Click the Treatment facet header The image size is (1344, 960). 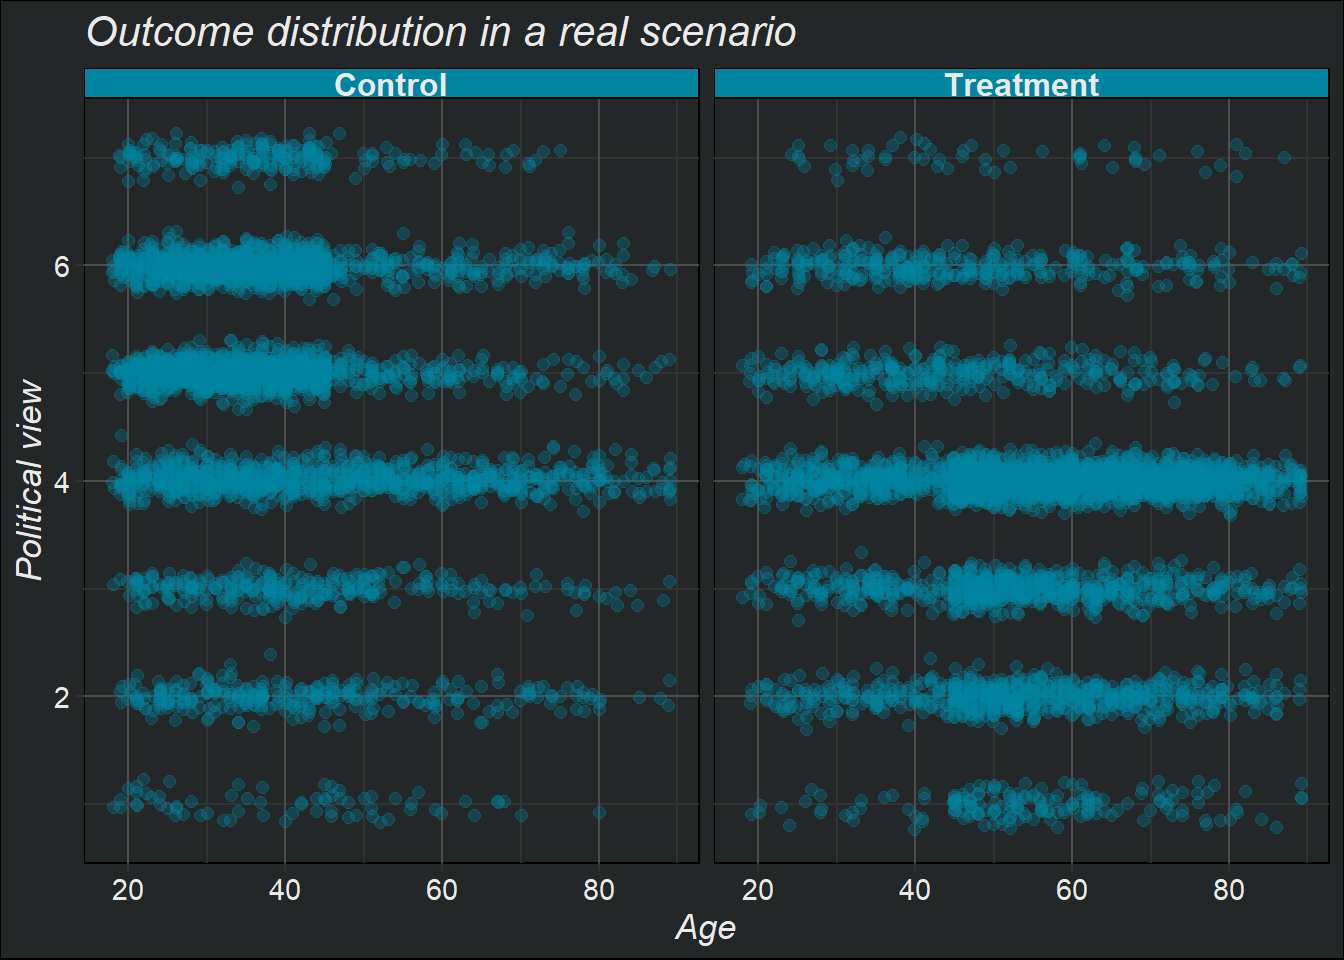[1021, 84]
